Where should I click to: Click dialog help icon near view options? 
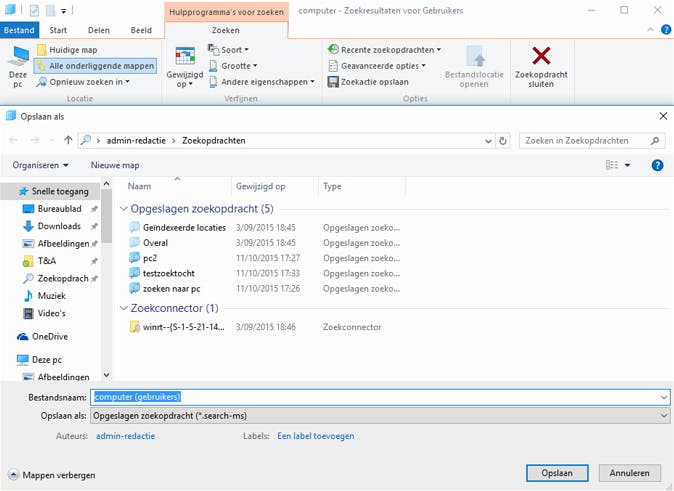click(657, 165)
